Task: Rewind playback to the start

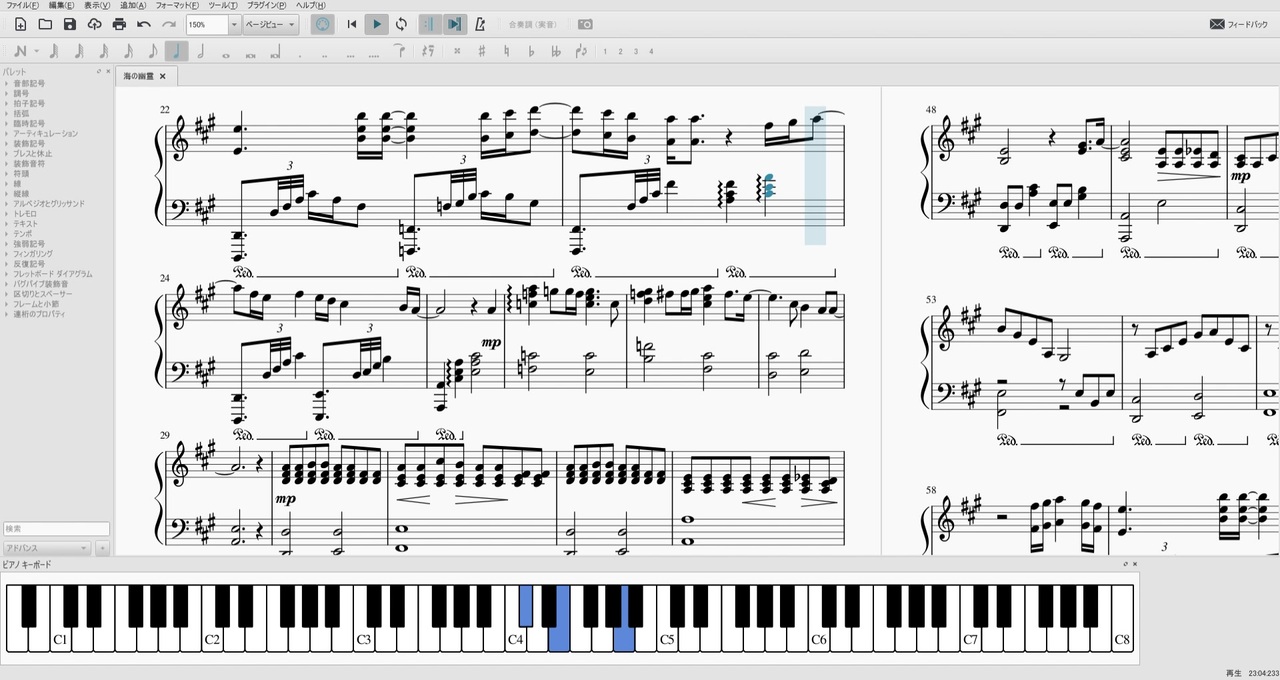Action: (352, 24)
